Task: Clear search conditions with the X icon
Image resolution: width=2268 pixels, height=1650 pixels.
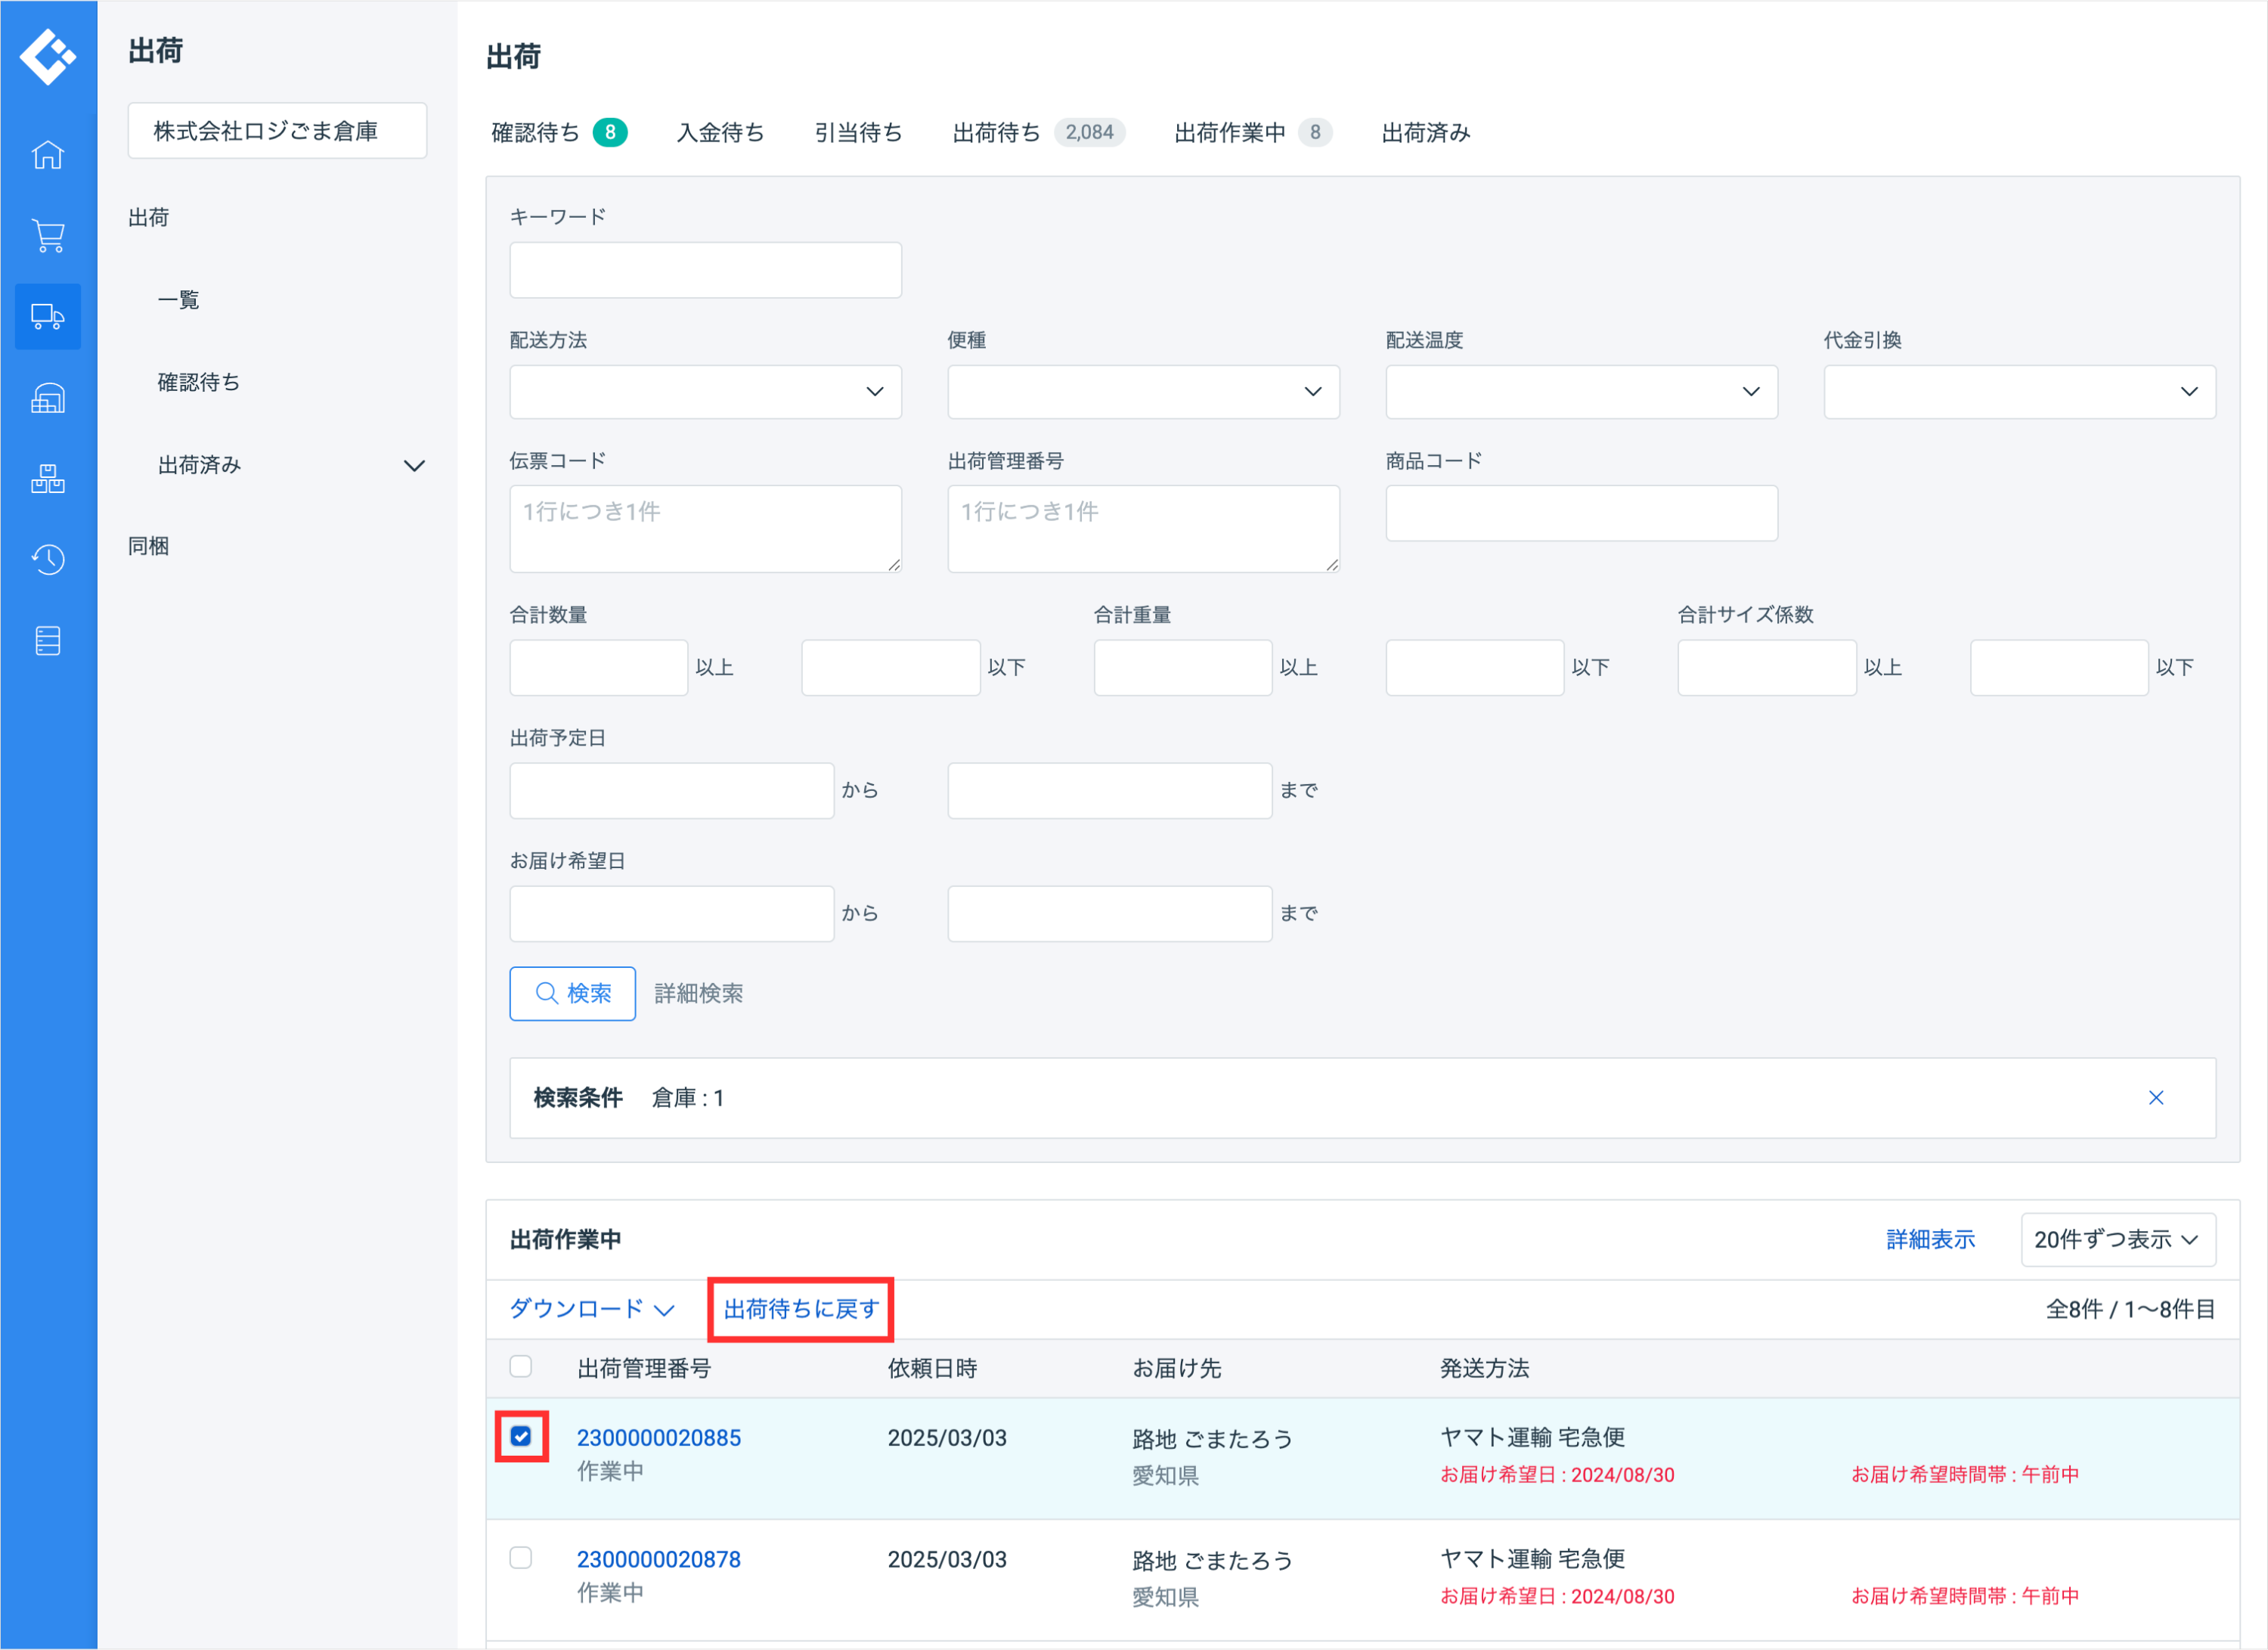Action: coord(2155,1098)
